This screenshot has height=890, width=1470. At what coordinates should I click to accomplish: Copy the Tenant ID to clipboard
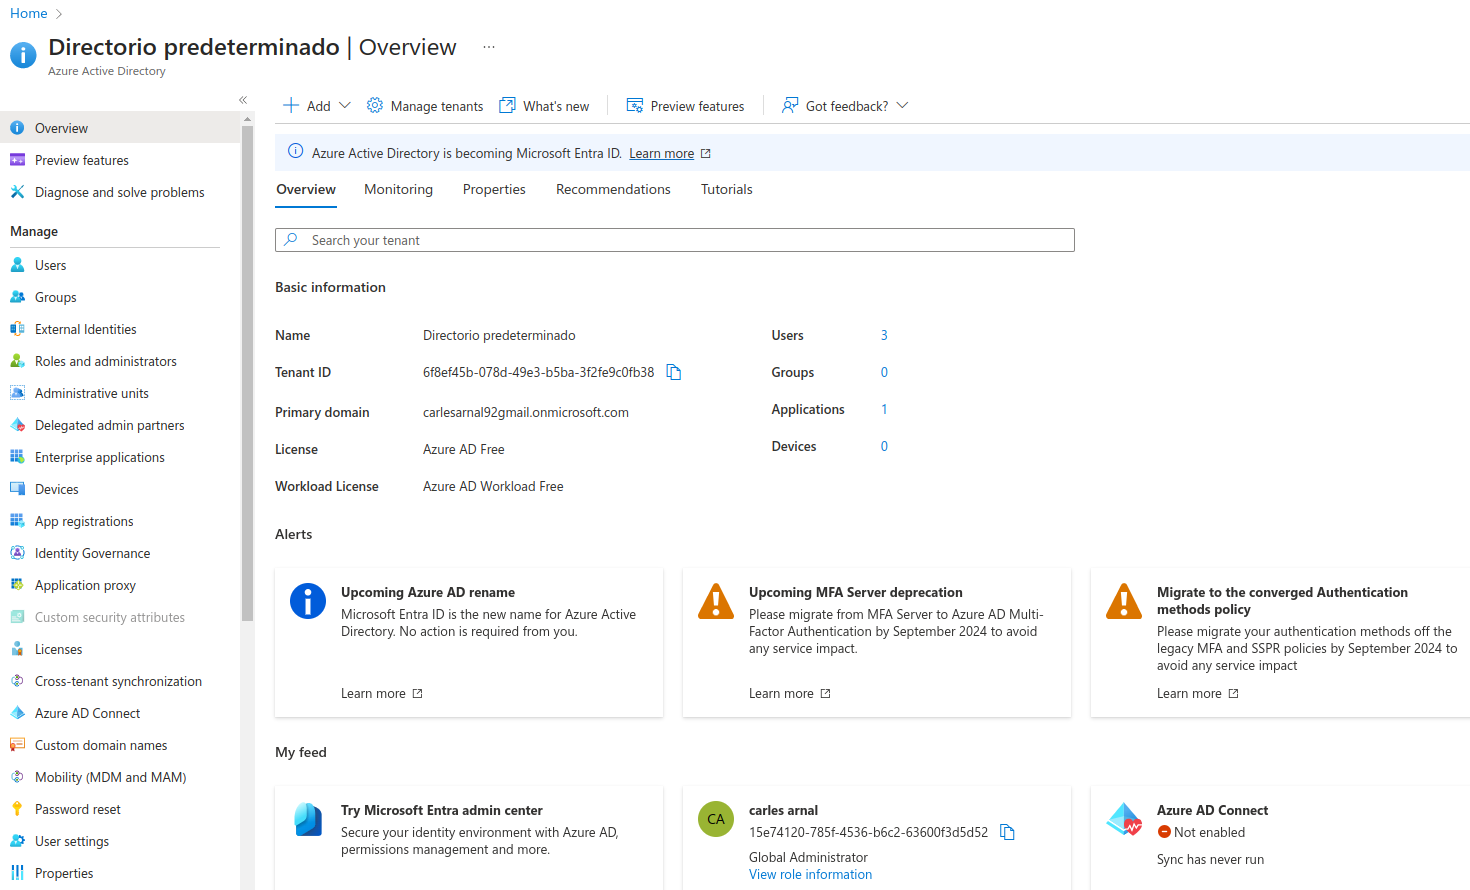pyautogui.click(x=674, y=372)
